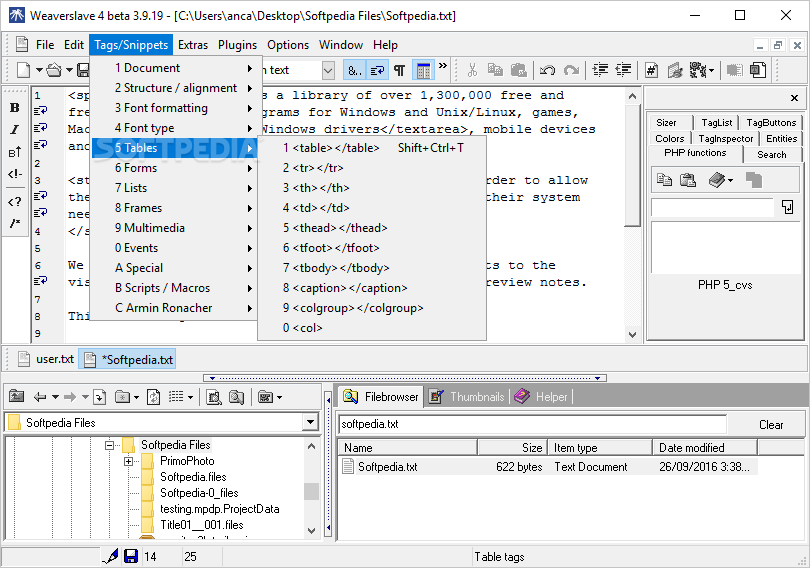Sort by the Date modified column header

(x=705, y=448)
